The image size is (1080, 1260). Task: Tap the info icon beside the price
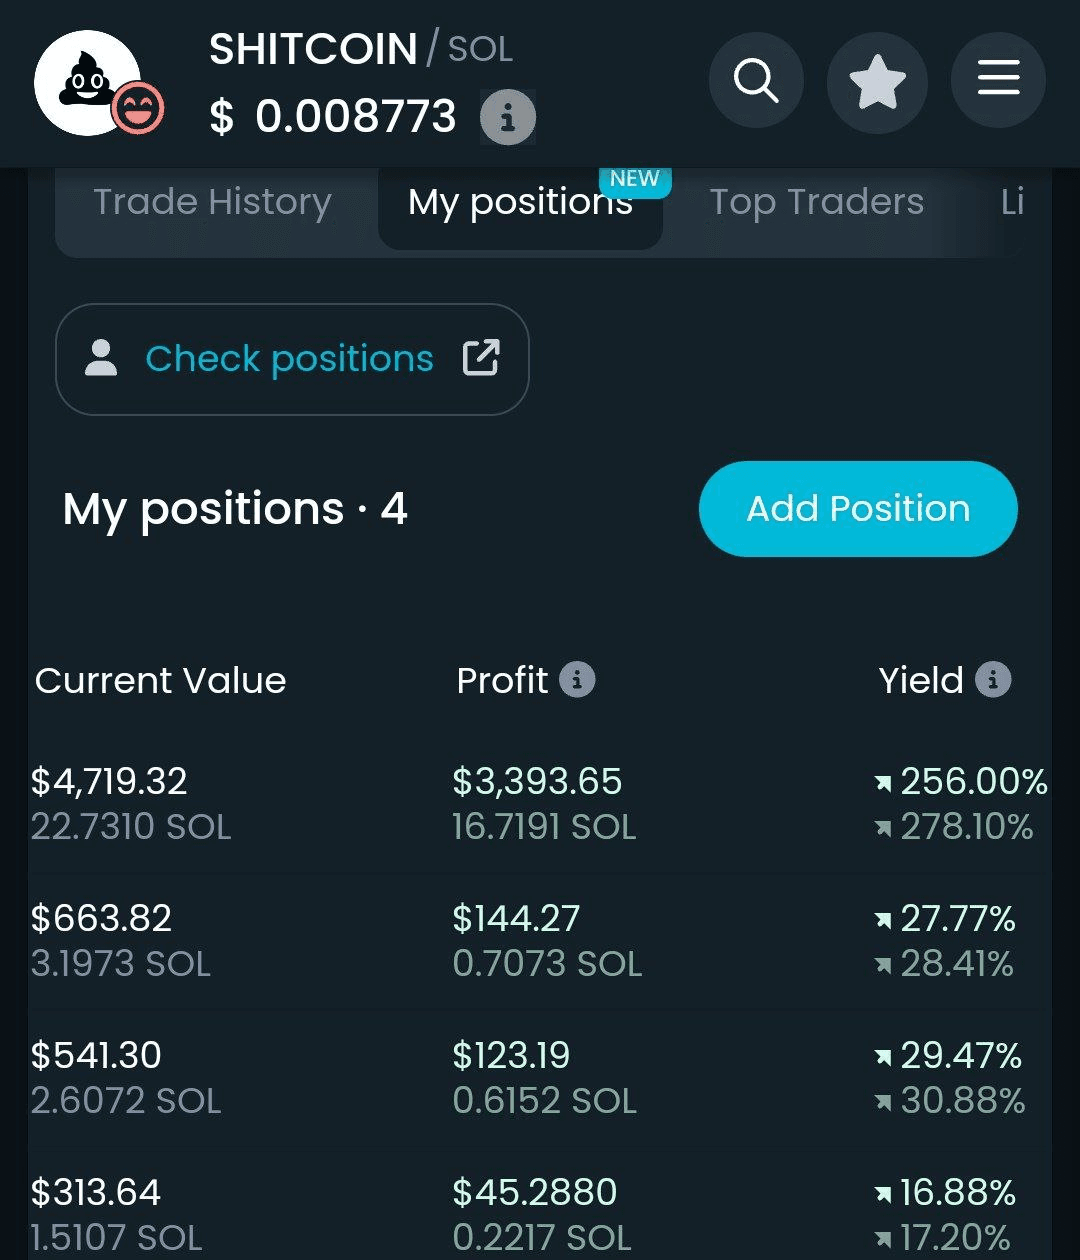508,118
